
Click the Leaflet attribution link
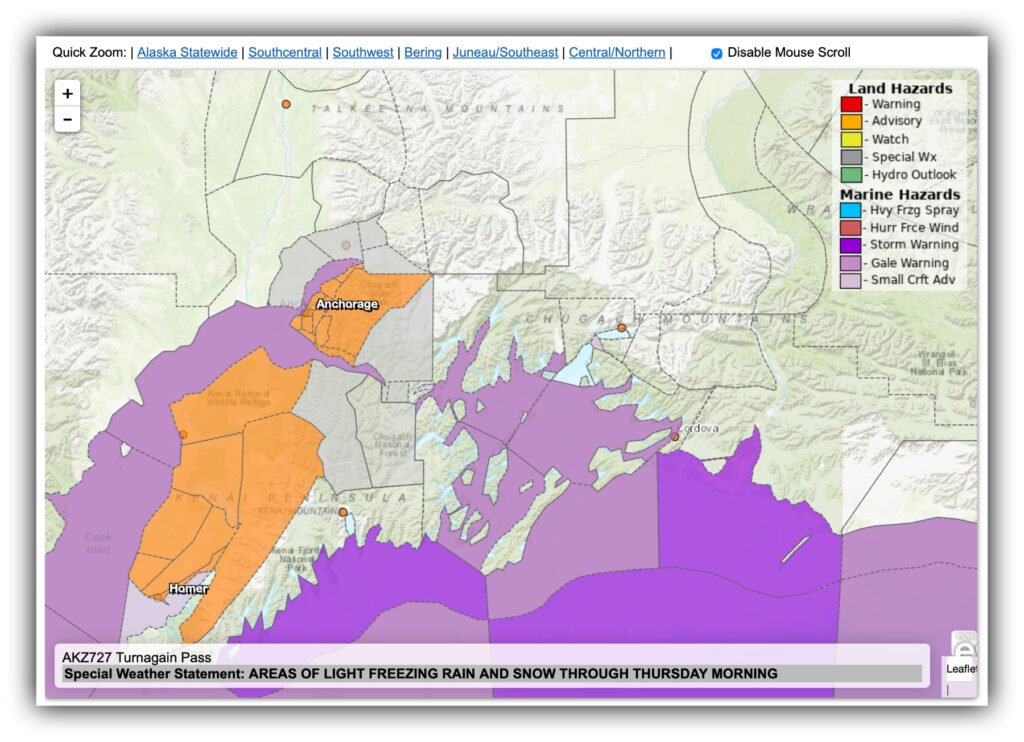point(961,669)
